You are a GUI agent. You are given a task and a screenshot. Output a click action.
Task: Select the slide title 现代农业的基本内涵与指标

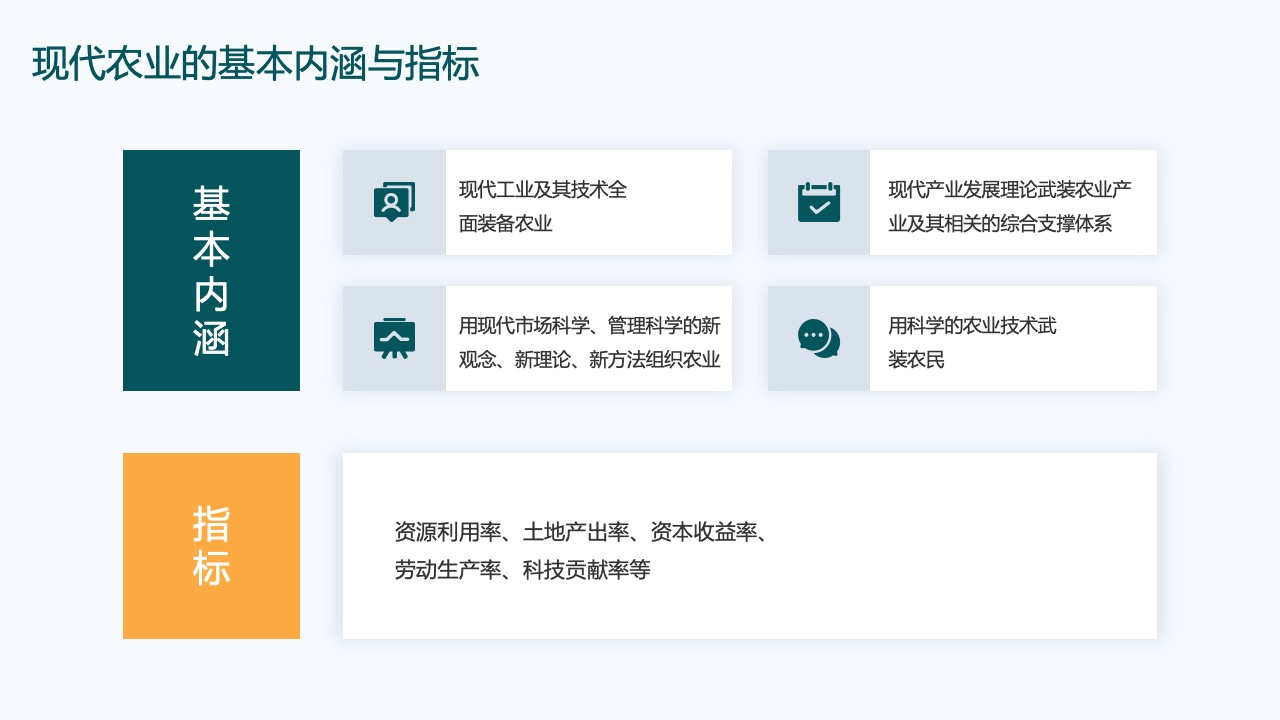pos(256,64)
